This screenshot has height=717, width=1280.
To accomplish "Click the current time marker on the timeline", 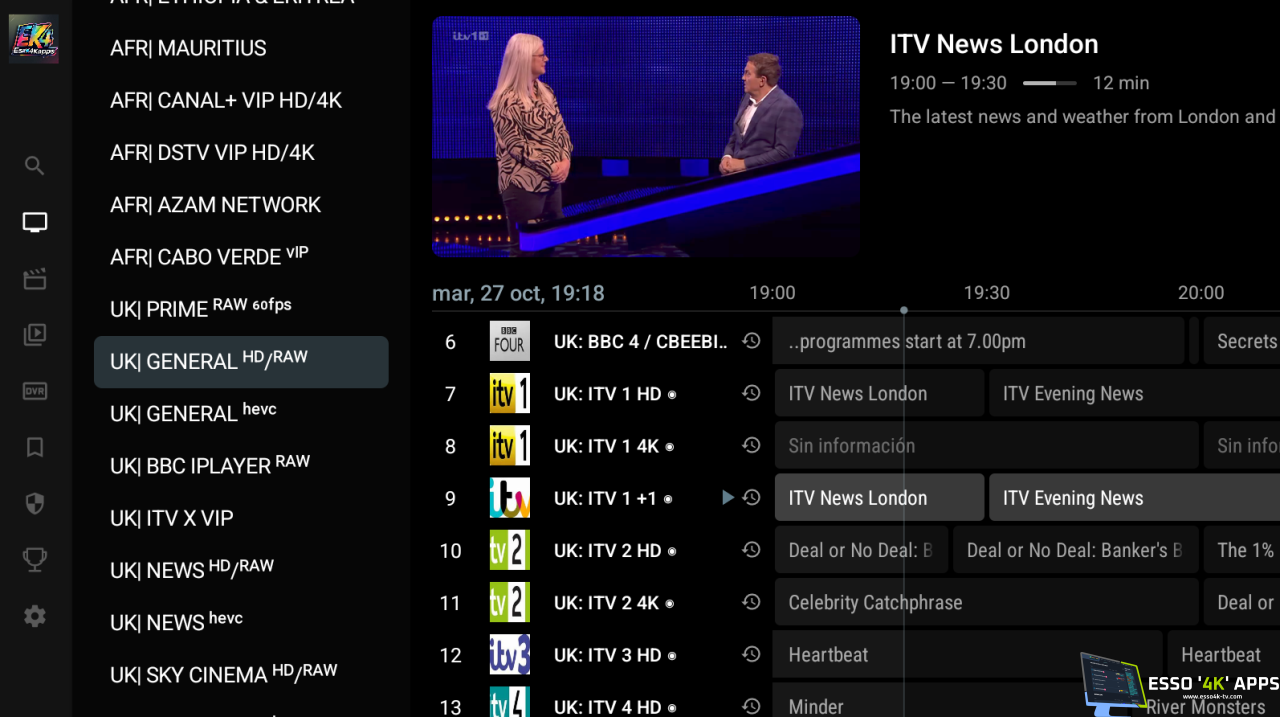I will click(x=904, y=311).
